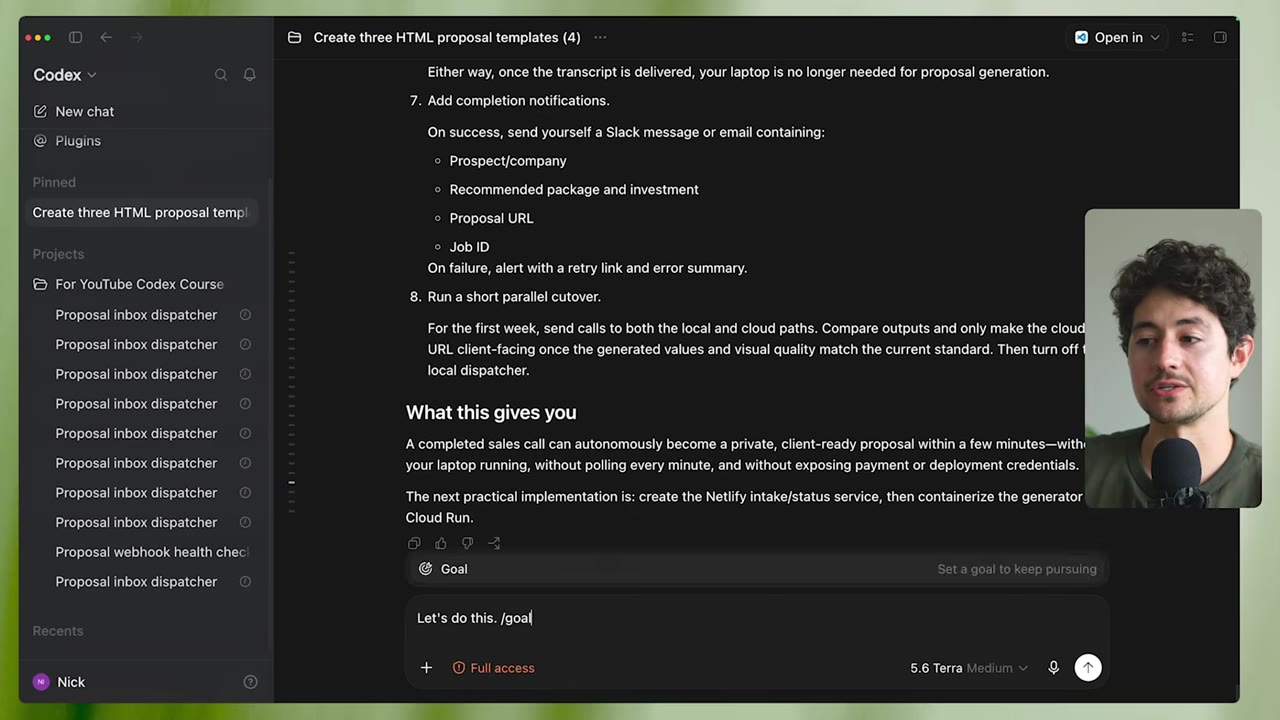Open the chat title more options ellipsis
1280x720 pixels.
click(600, 37)
